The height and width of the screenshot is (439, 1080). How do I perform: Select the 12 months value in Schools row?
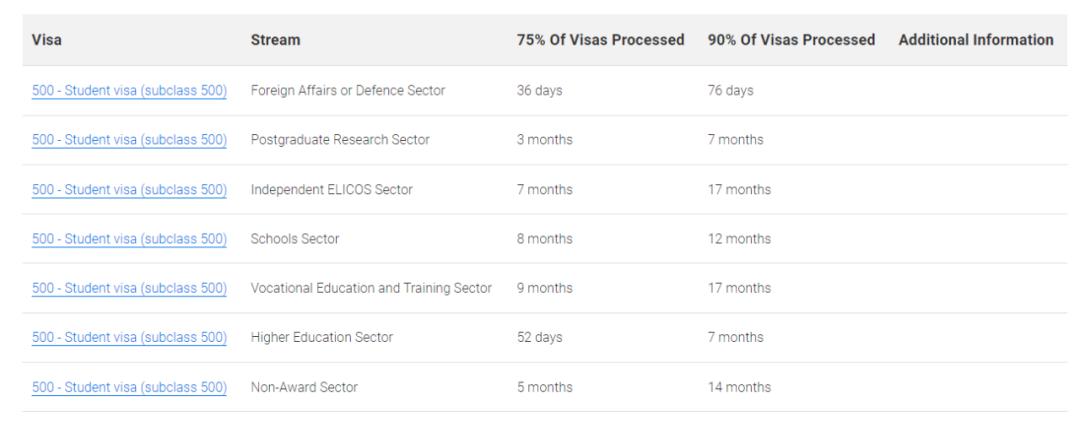(x=739, y=239)
